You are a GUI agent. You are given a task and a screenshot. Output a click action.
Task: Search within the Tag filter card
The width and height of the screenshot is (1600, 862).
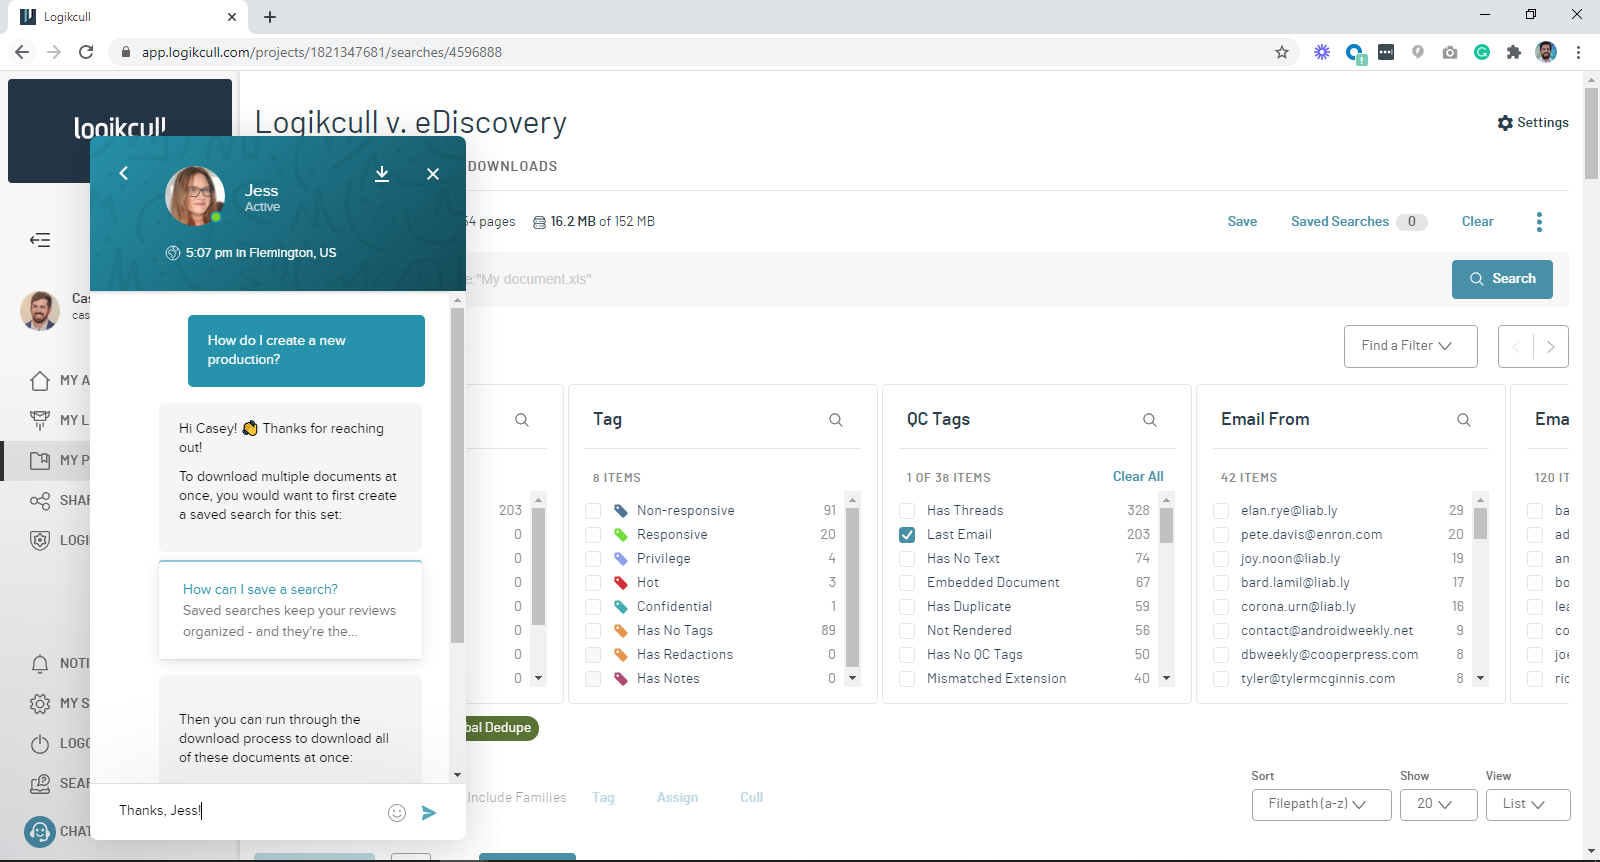point(836,420)
